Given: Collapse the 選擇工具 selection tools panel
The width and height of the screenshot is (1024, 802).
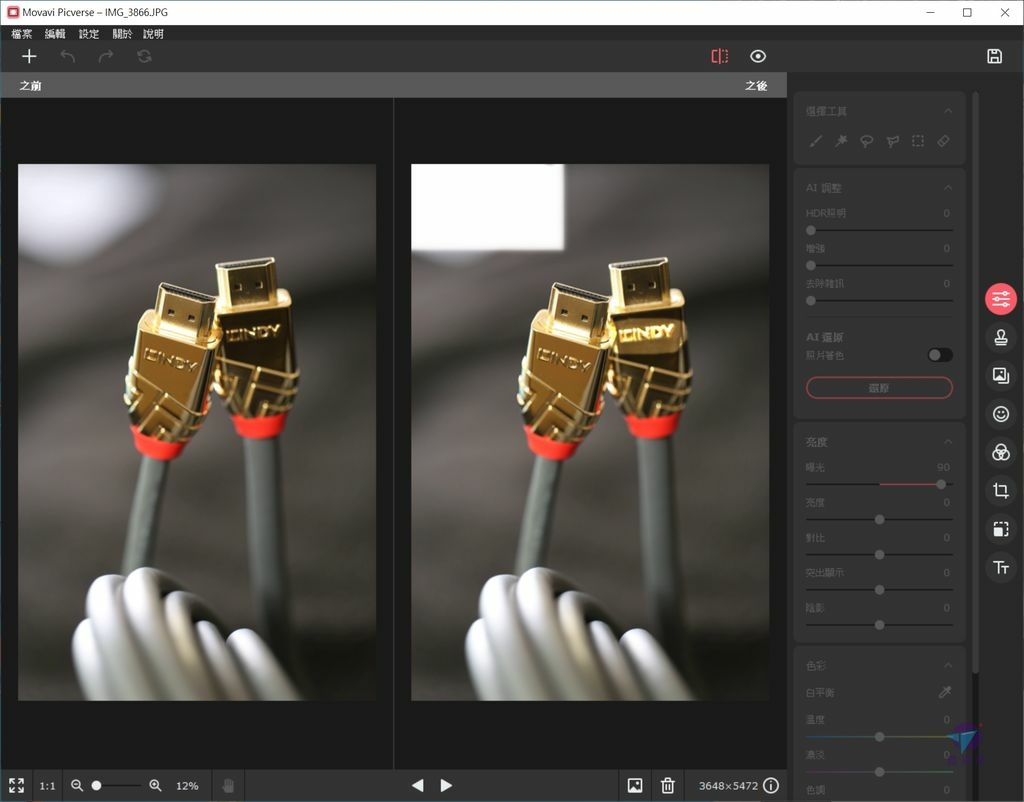Looking at the screenshot, I should click(x=948, y=112).
